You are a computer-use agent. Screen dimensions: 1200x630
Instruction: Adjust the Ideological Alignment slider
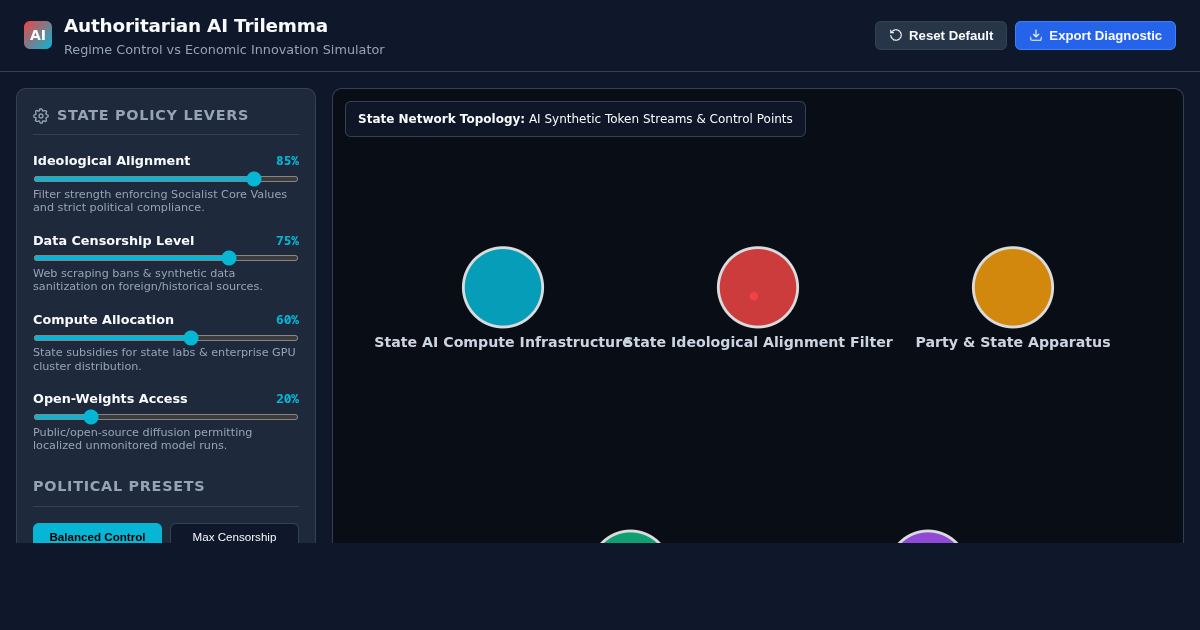[166, 179]
